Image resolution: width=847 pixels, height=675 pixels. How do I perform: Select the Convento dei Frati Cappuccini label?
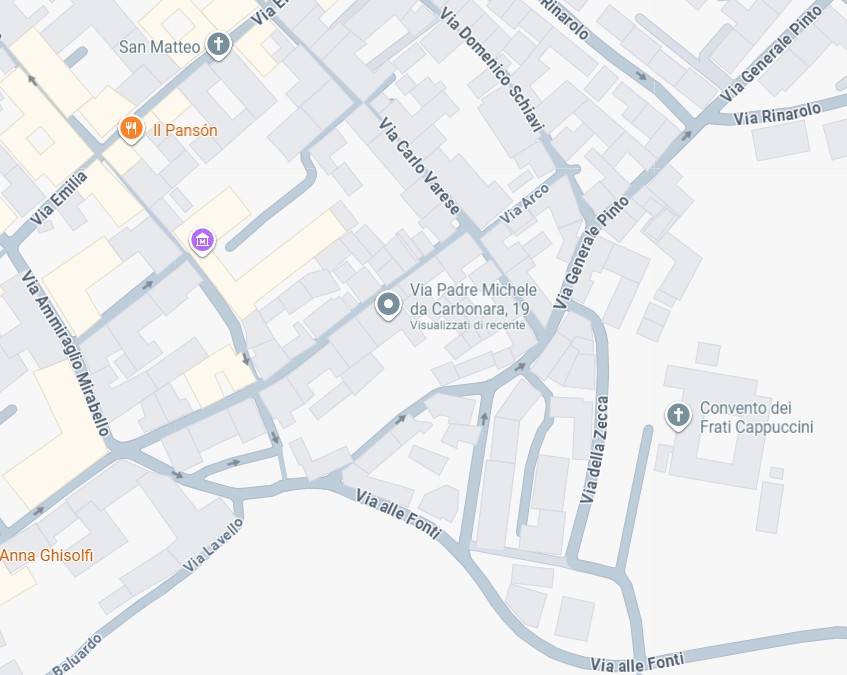pos(756,417)
